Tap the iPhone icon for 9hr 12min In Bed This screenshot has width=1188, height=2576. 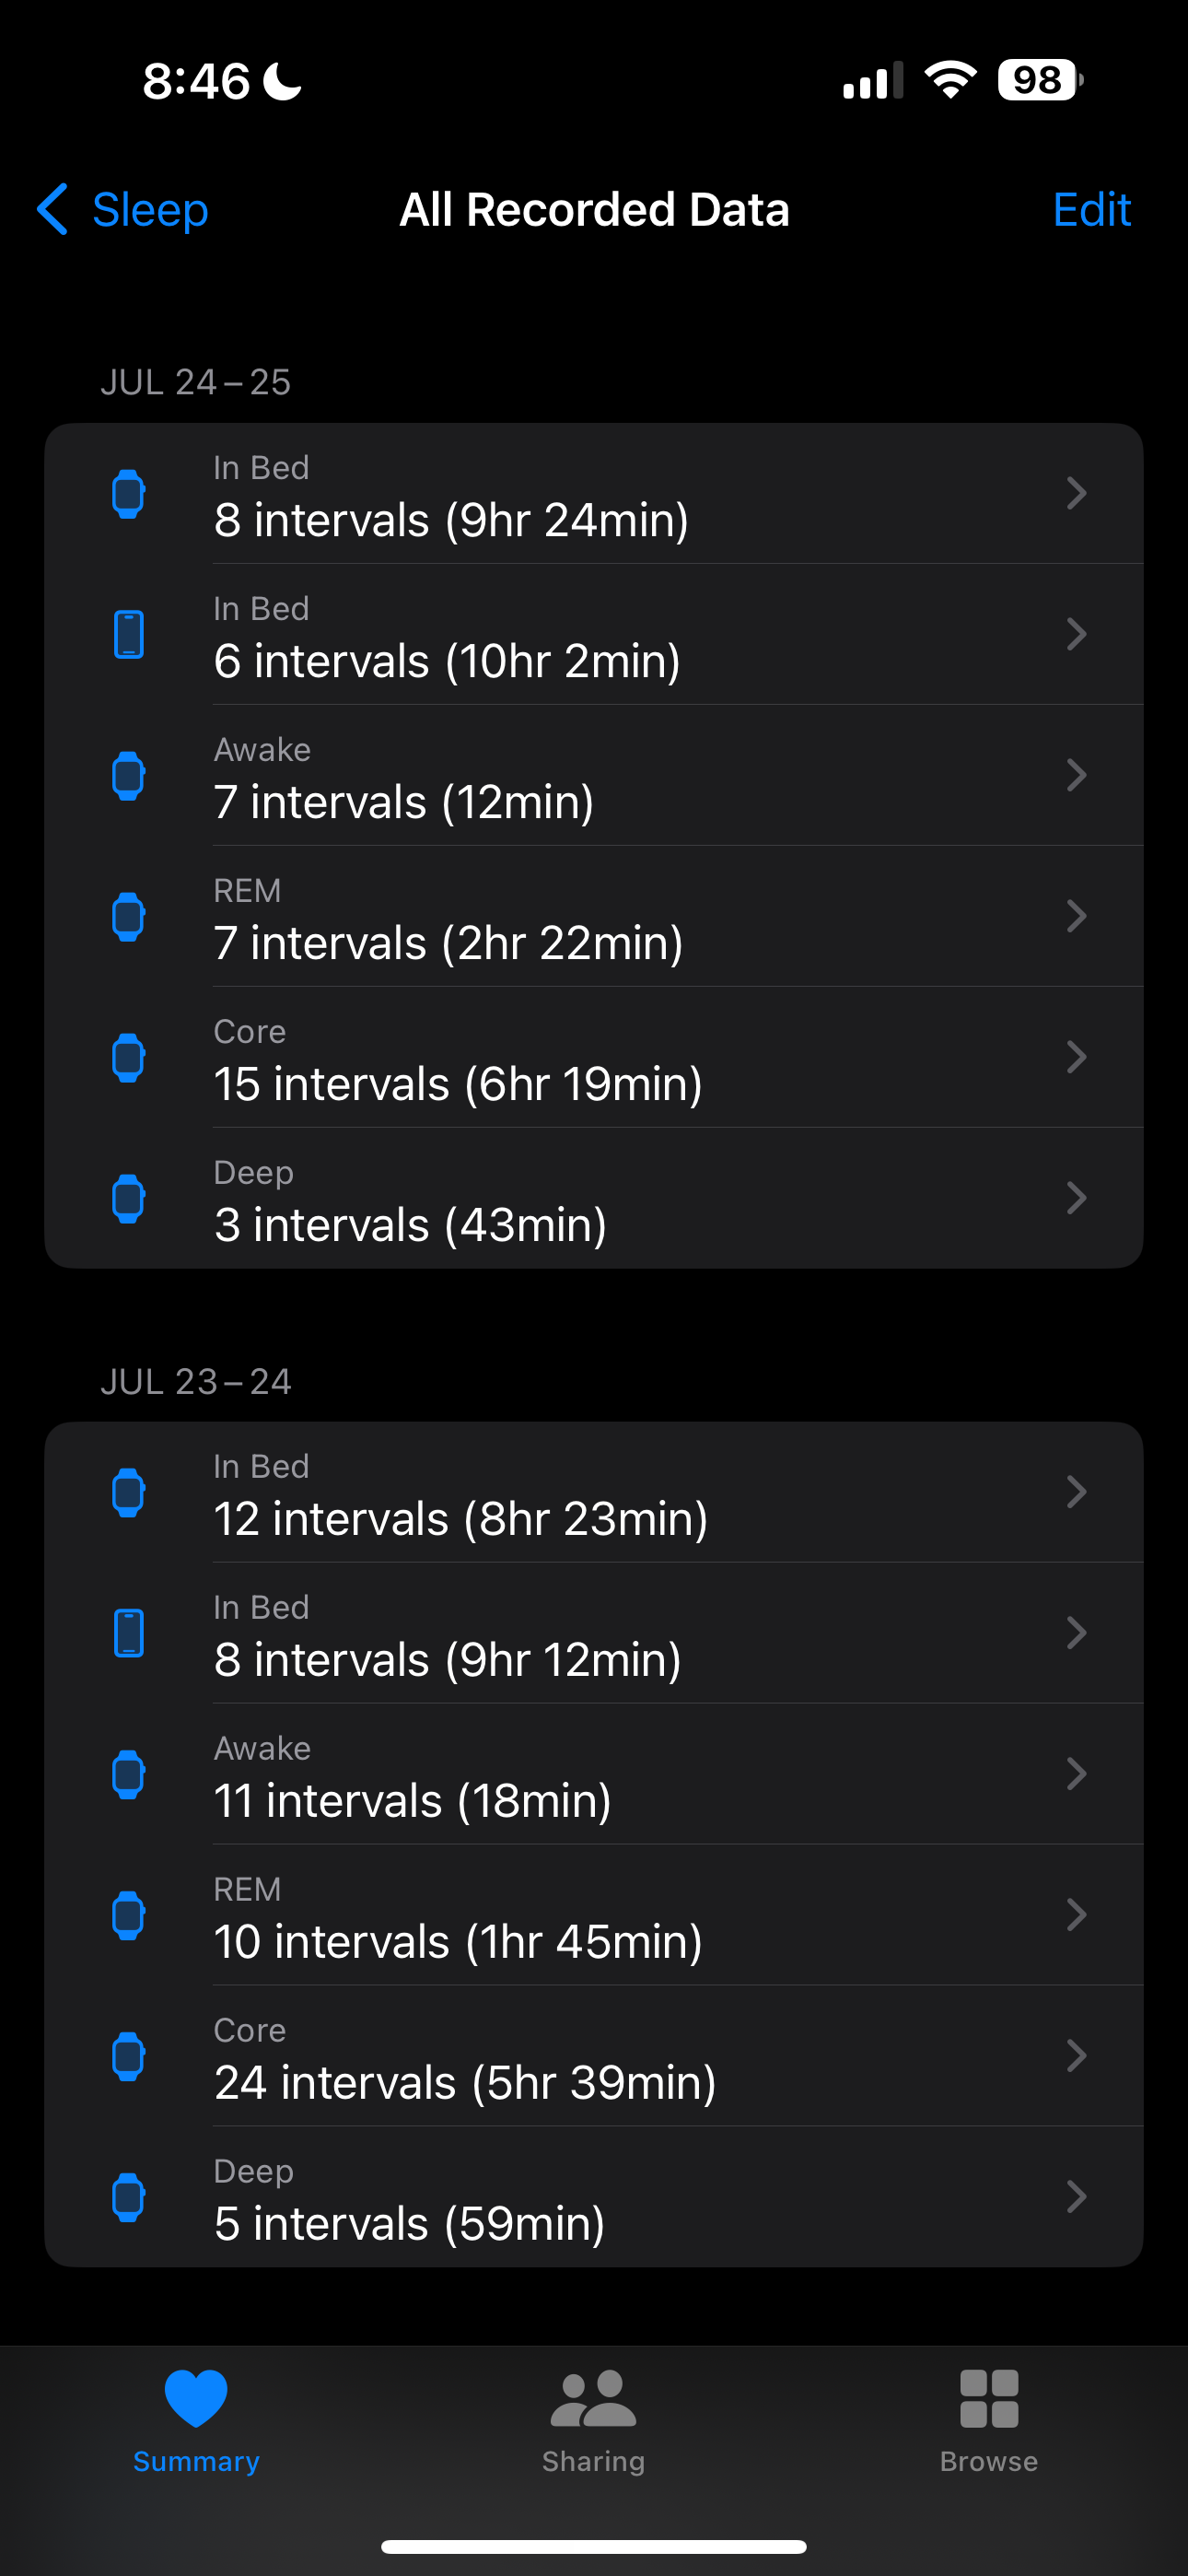click(128, 1633)
